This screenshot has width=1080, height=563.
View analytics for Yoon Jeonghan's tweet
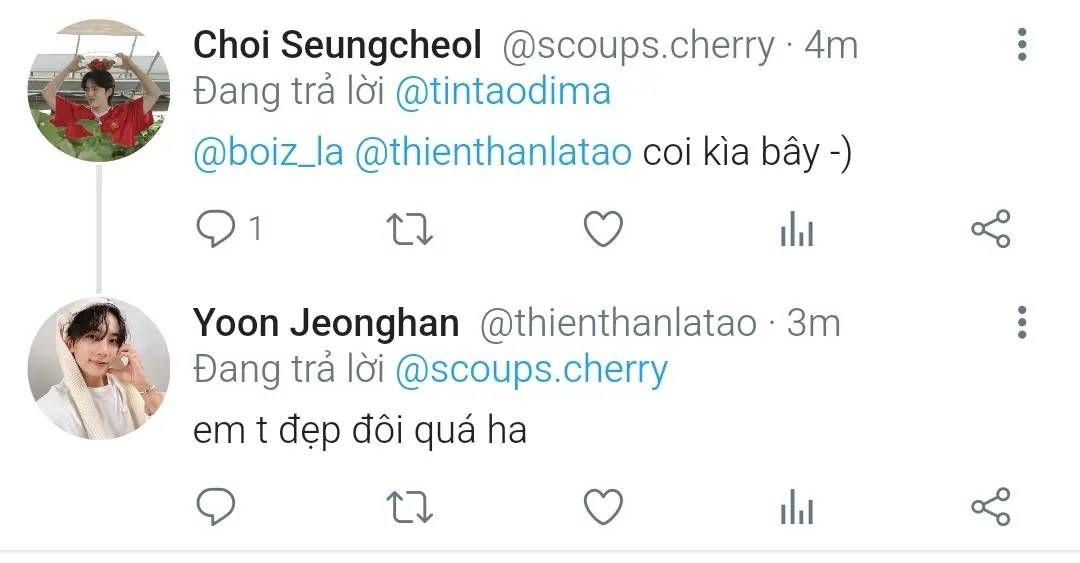pos(797,509)
